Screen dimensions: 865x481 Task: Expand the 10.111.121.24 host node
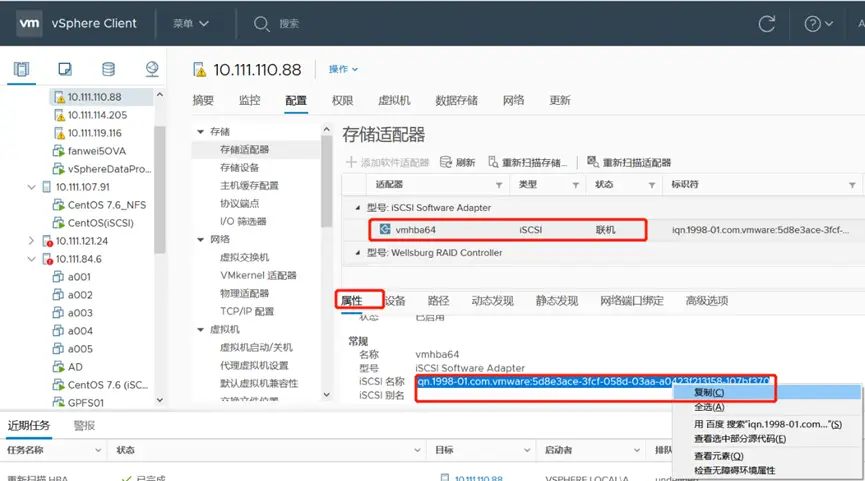click(x=31, y=240)
